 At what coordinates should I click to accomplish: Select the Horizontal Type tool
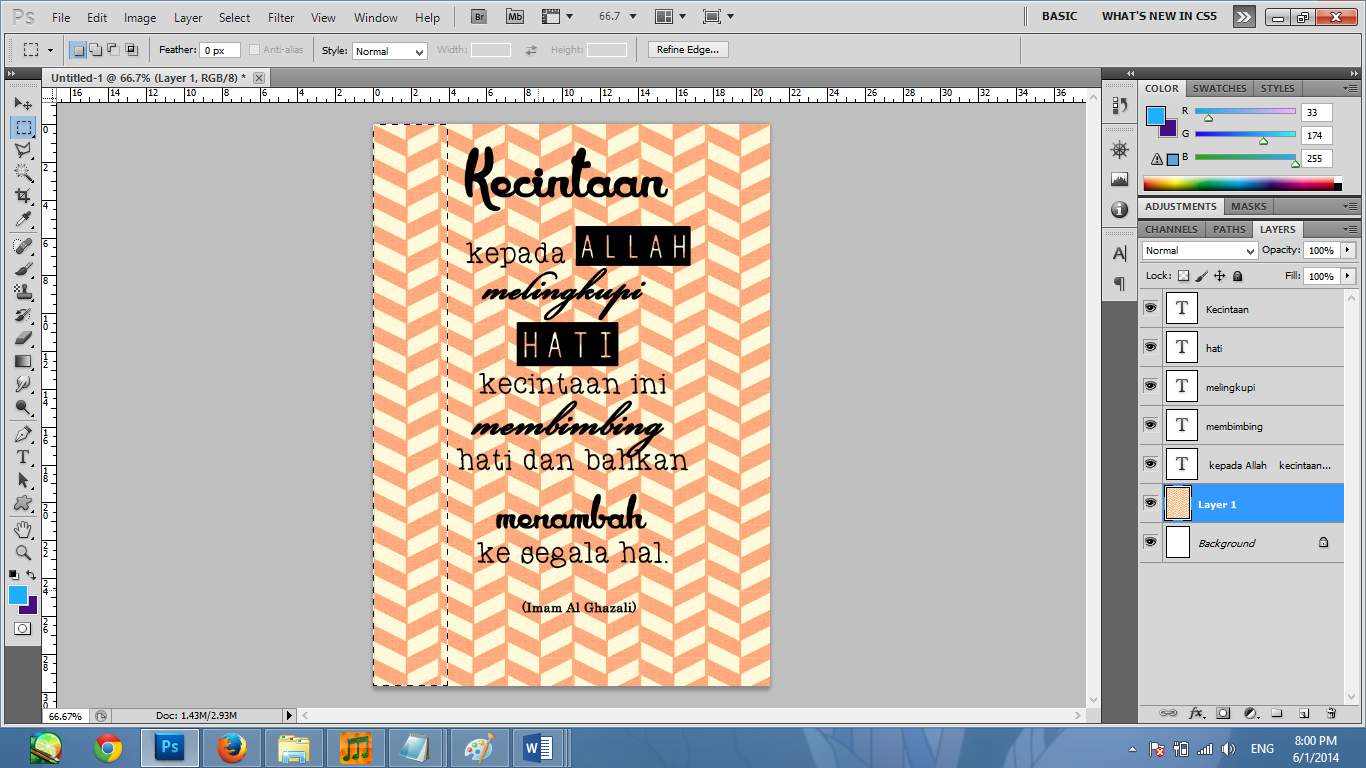tap(22, 457)
